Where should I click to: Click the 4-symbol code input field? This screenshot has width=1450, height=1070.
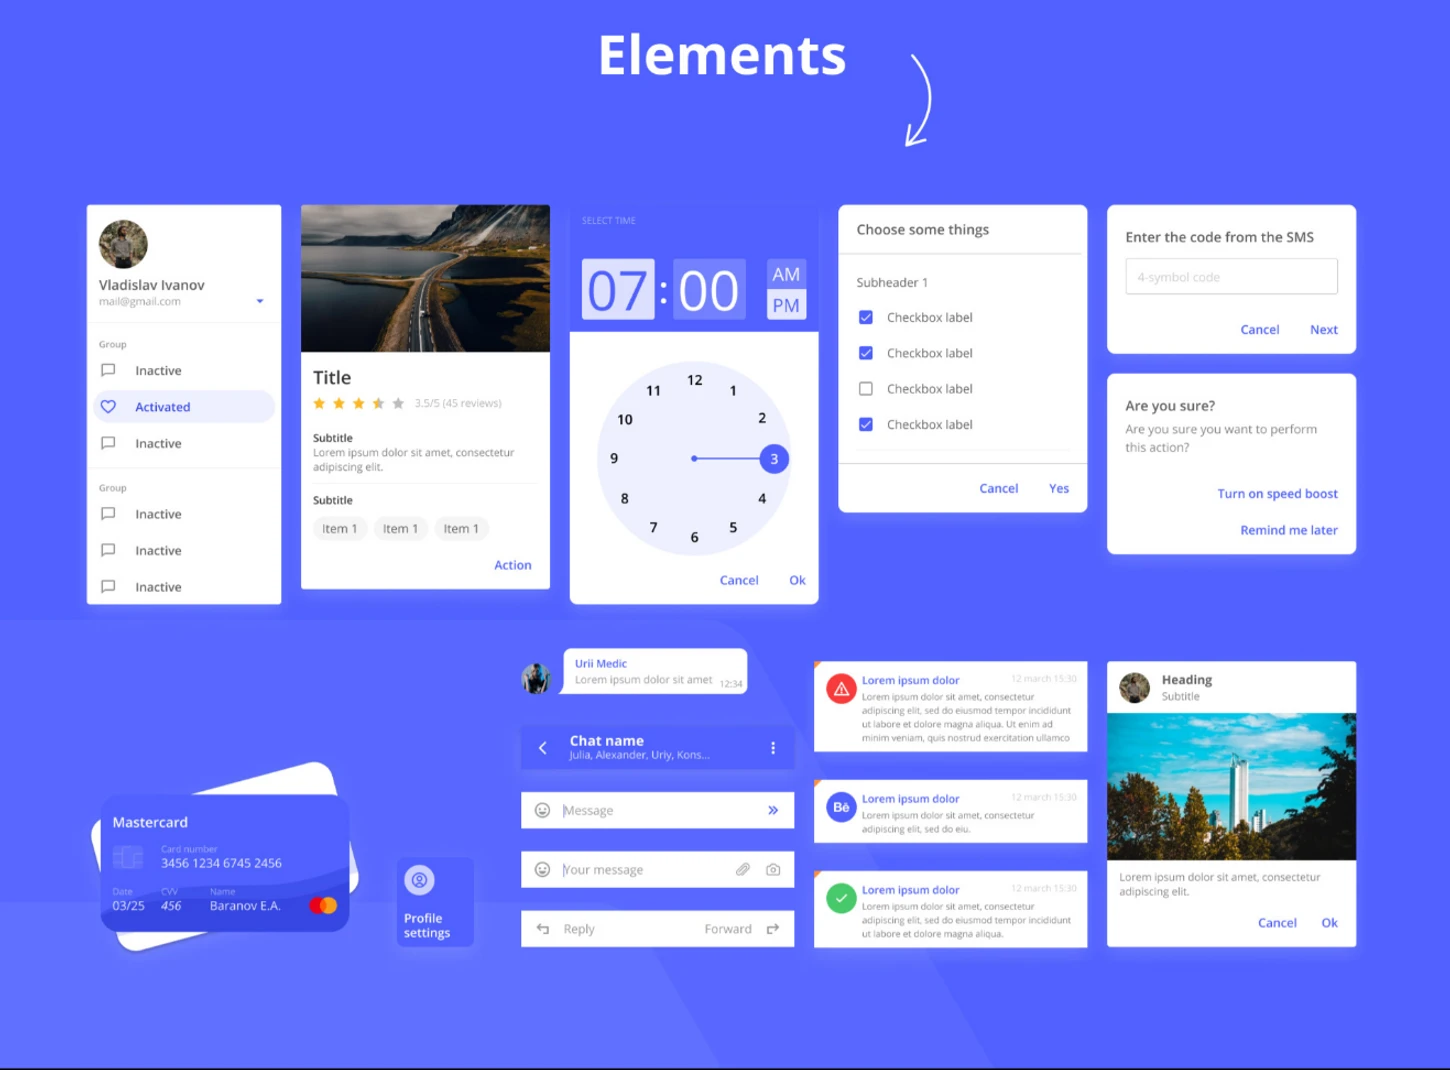point(1230,276)
